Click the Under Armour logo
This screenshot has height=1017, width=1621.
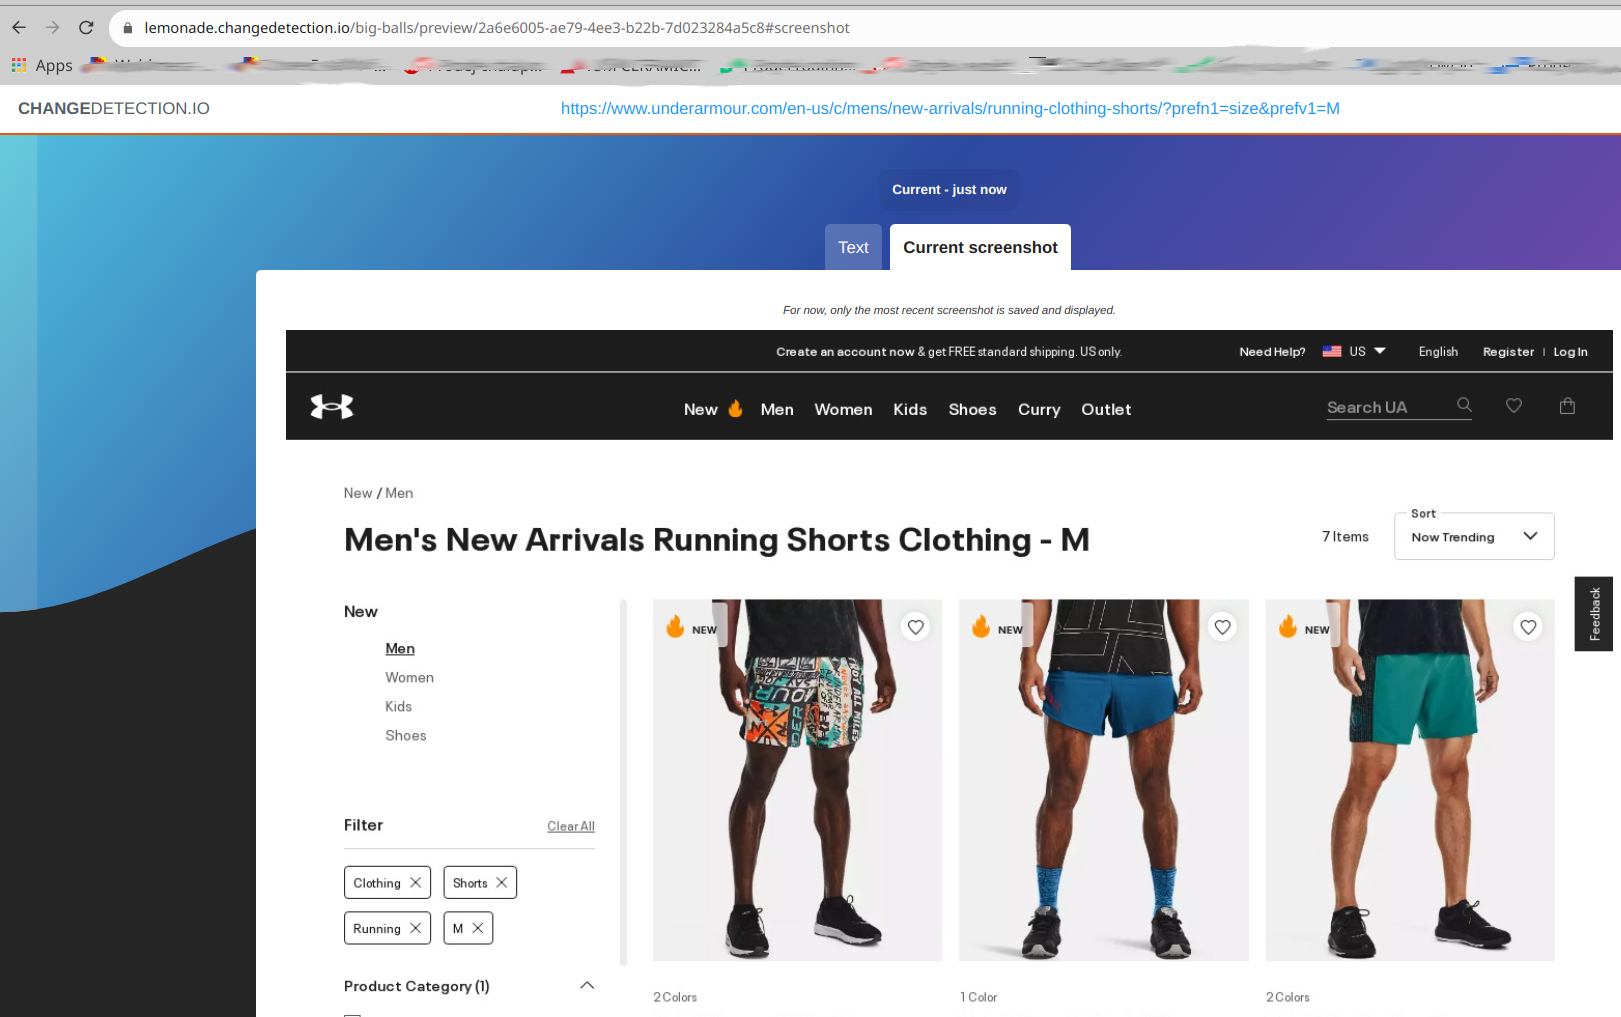click(332, 407)
